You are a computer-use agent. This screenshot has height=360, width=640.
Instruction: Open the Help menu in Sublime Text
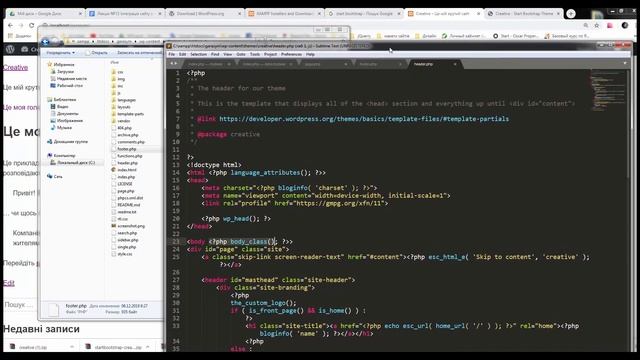click(x=310, y=54)
